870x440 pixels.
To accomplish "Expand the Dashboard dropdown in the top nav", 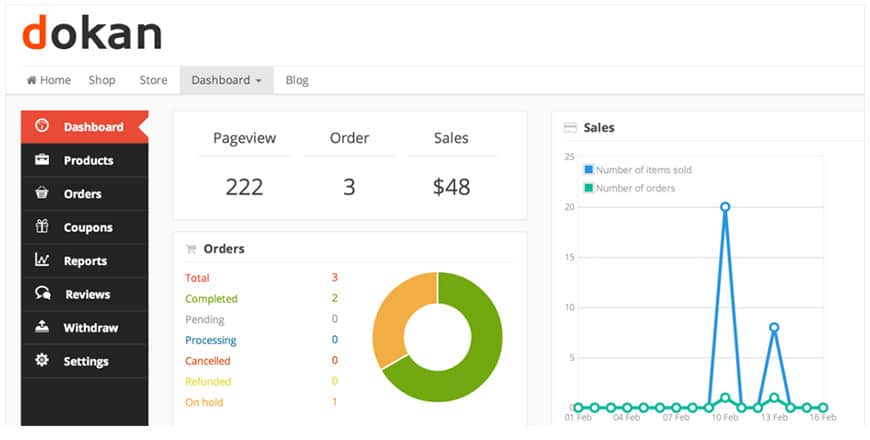I will pyautogui.click(x=226, y=80).
